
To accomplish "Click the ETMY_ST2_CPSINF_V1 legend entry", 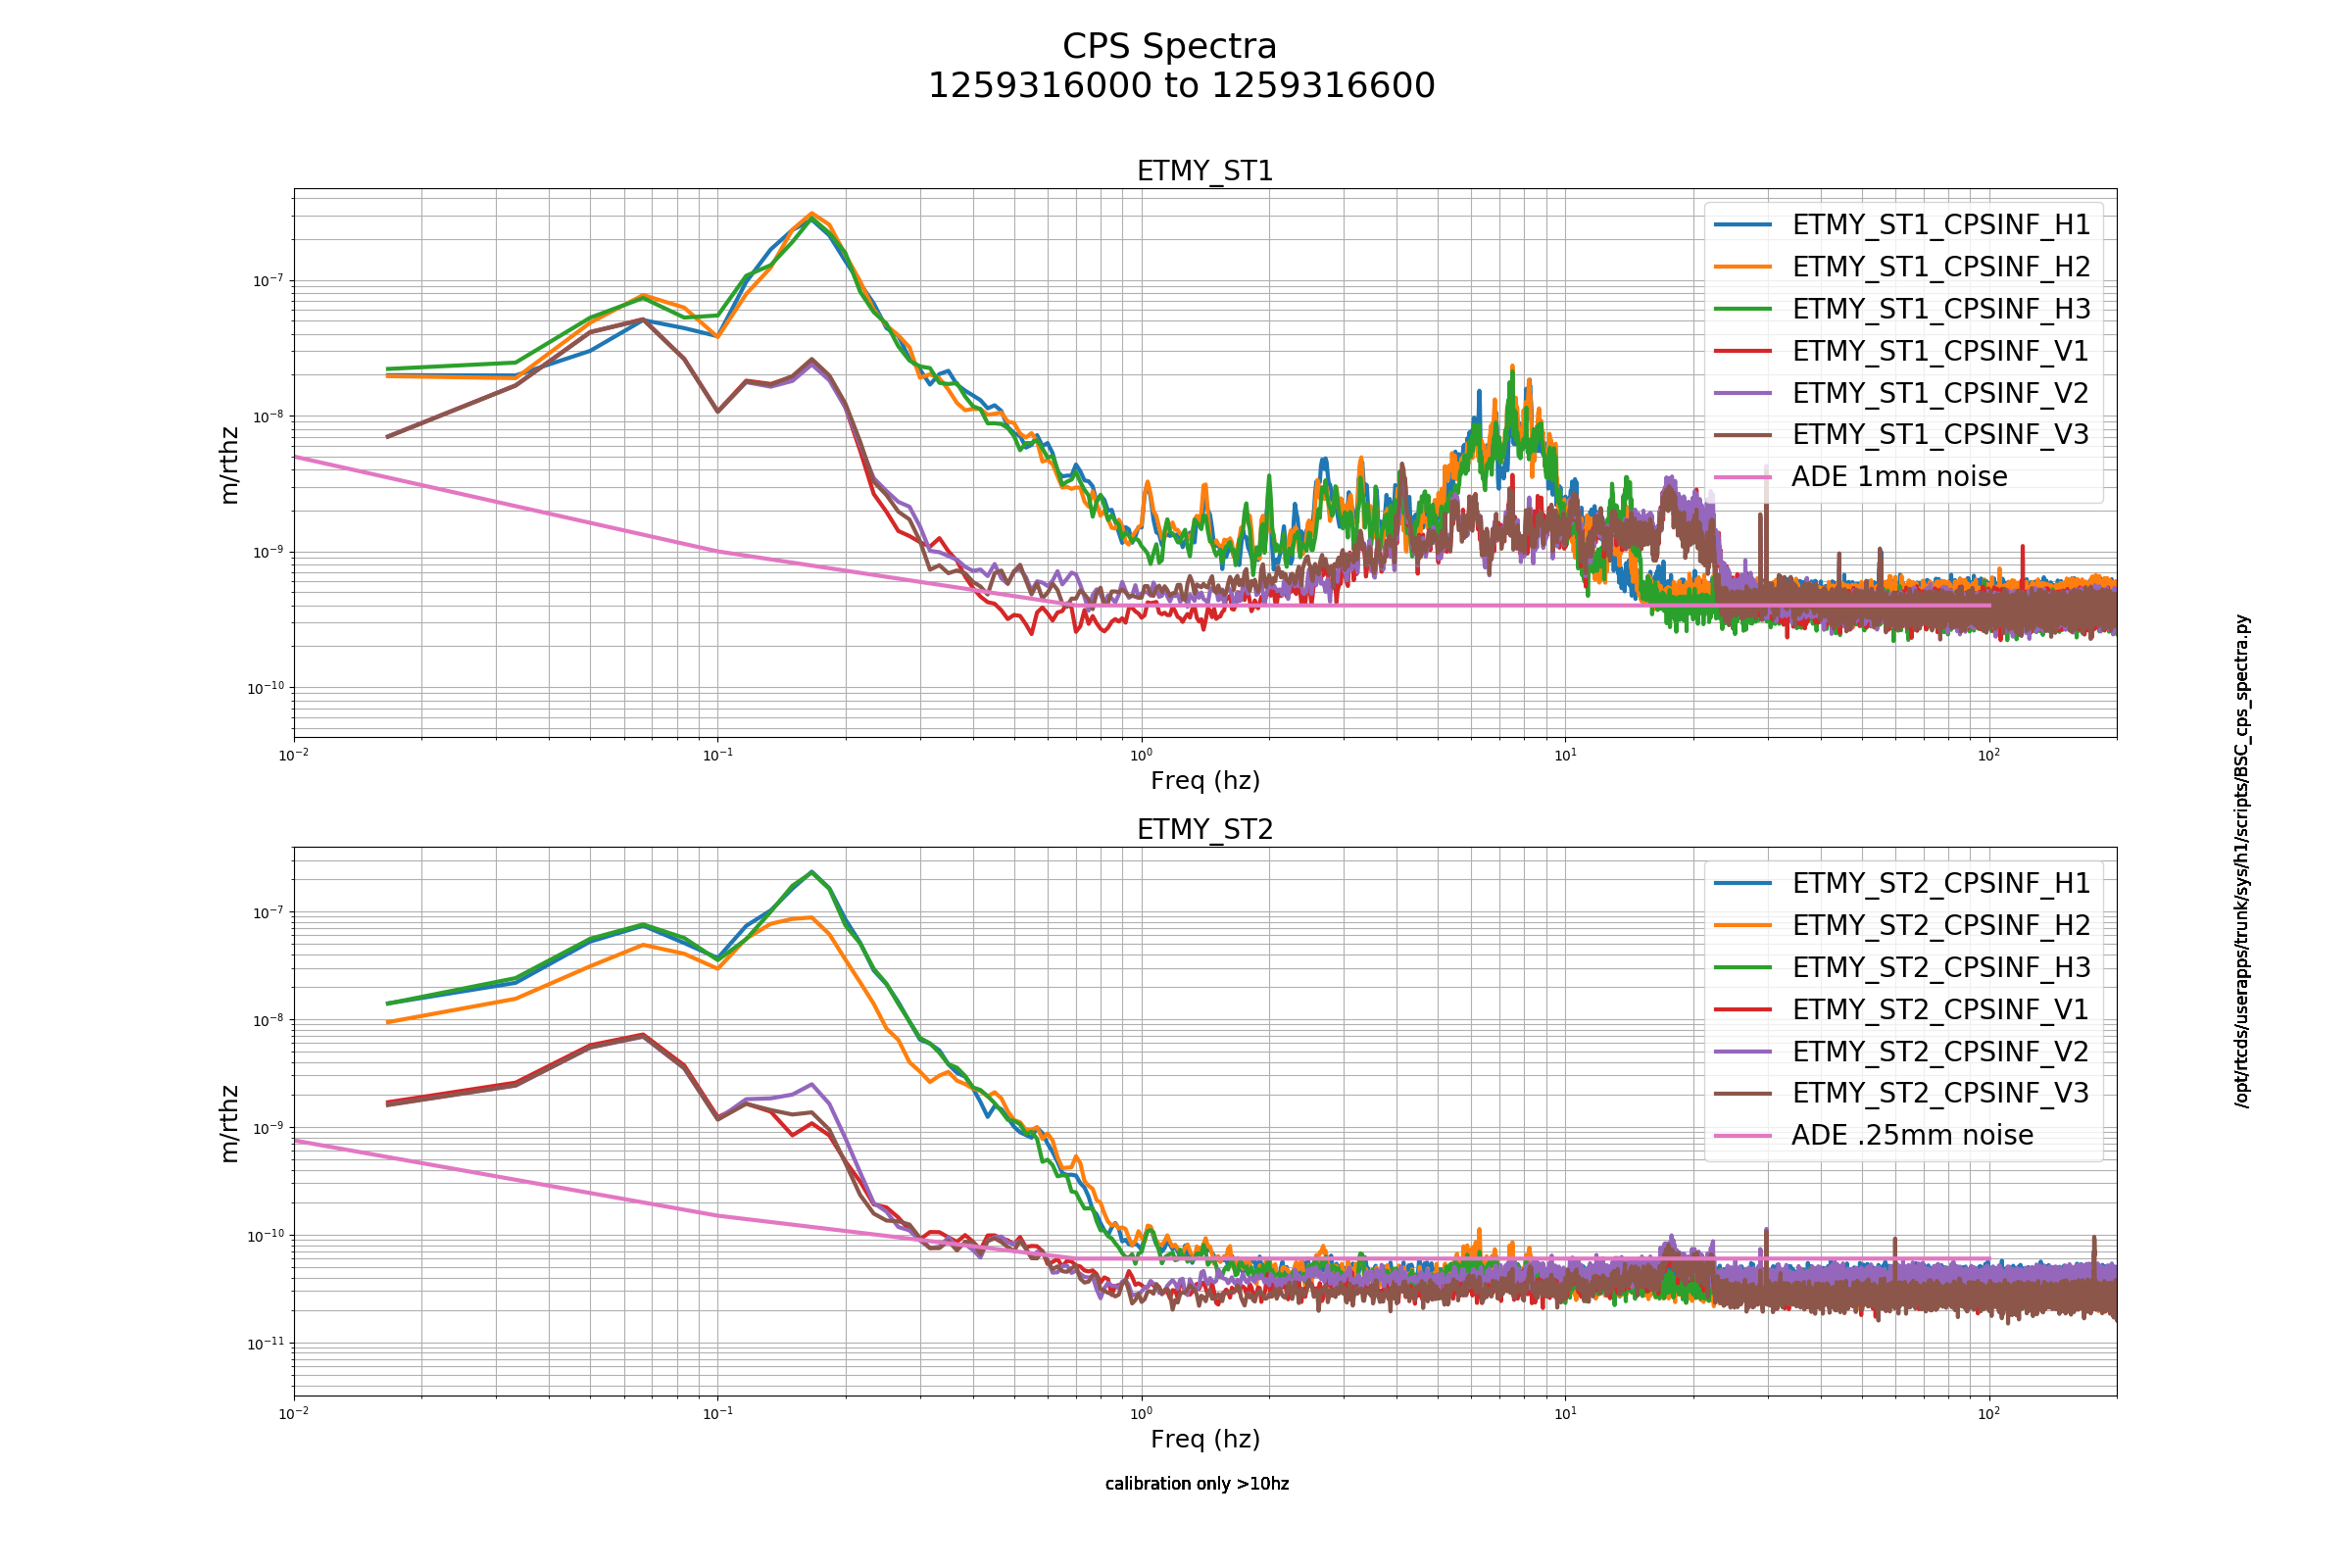I will point(1902,1010).
